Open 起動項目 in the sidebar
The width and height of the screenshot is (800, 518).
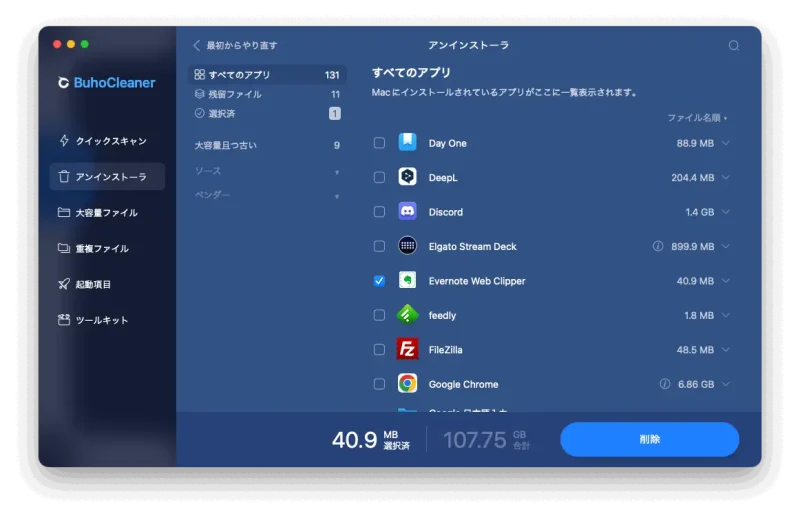107,284
